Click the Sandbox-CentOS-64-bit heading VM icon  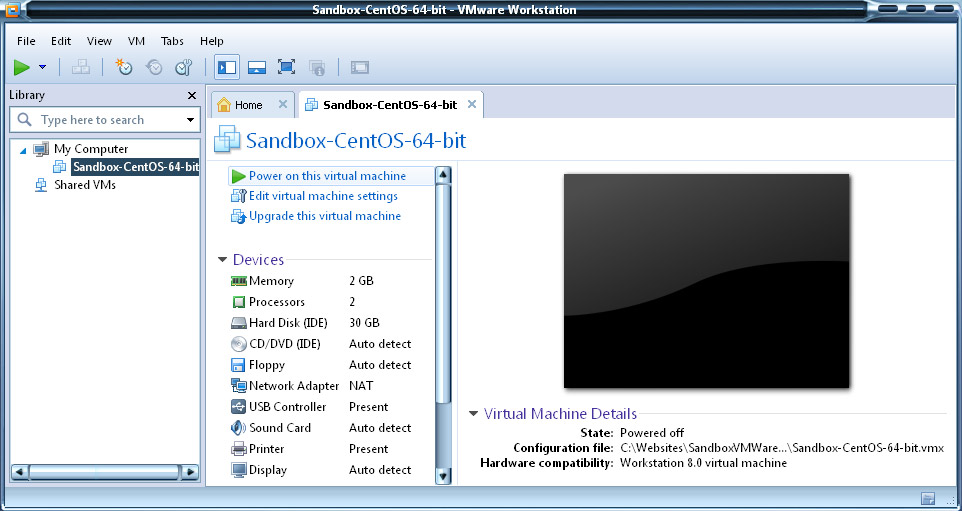click(x=227, y=140)
